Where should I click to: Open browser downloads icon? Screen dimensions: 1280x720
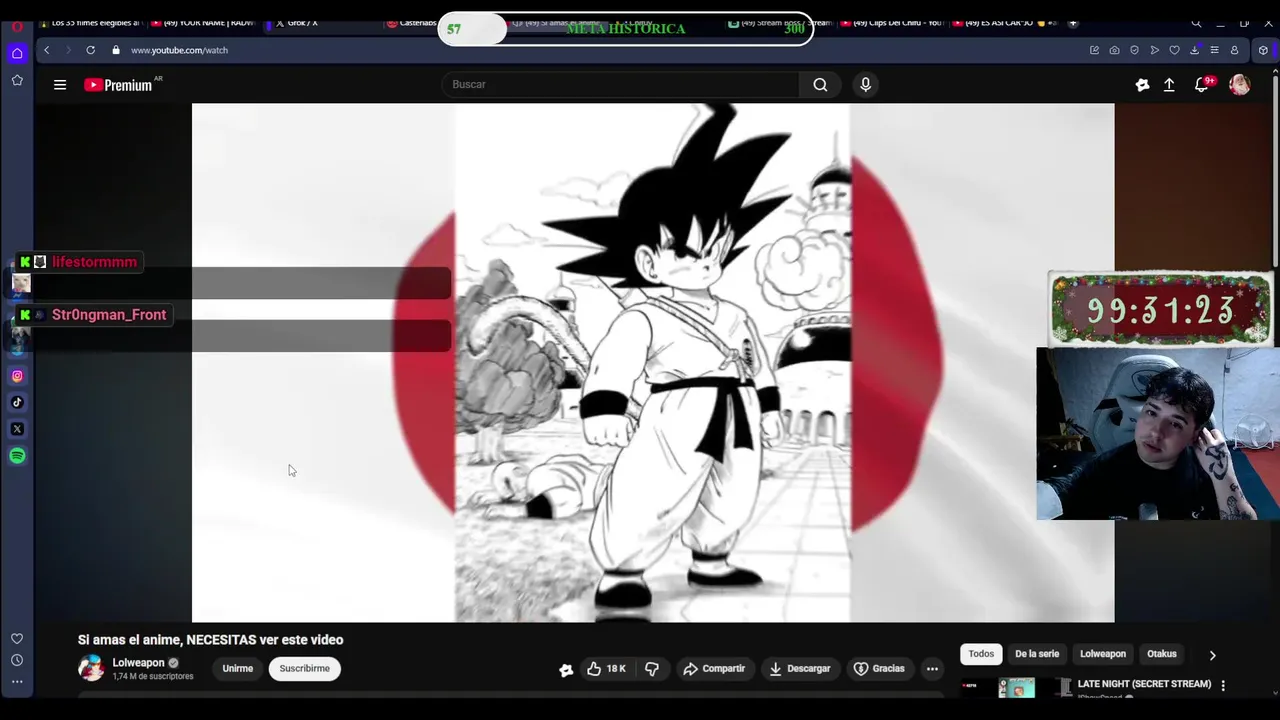[x=1194, y=50]
